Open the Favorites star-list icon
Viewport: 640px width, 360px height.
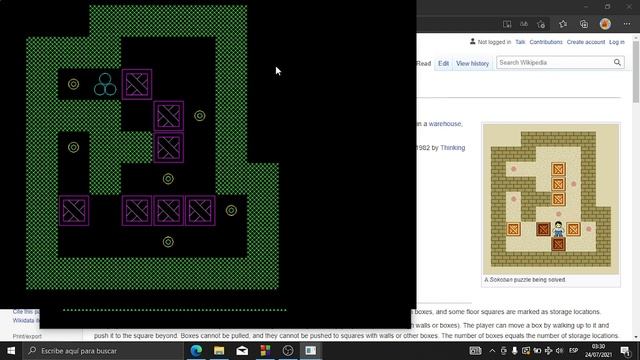click(x=563, y=24)
